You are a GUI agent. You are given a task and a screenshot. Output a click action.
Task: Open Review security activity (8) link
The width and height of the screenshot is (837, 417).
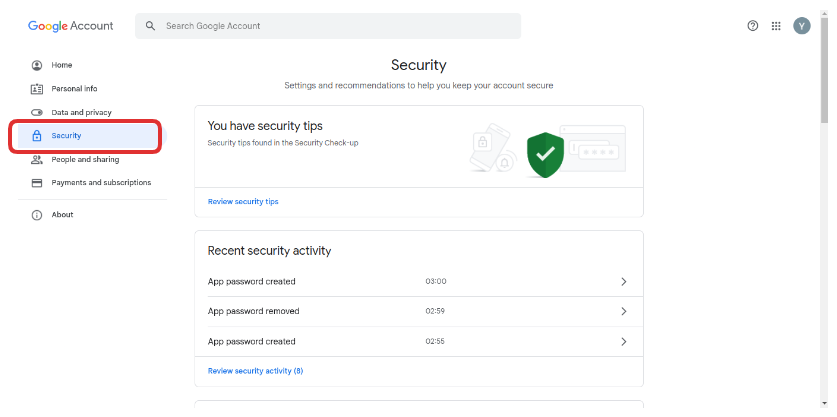255,371
